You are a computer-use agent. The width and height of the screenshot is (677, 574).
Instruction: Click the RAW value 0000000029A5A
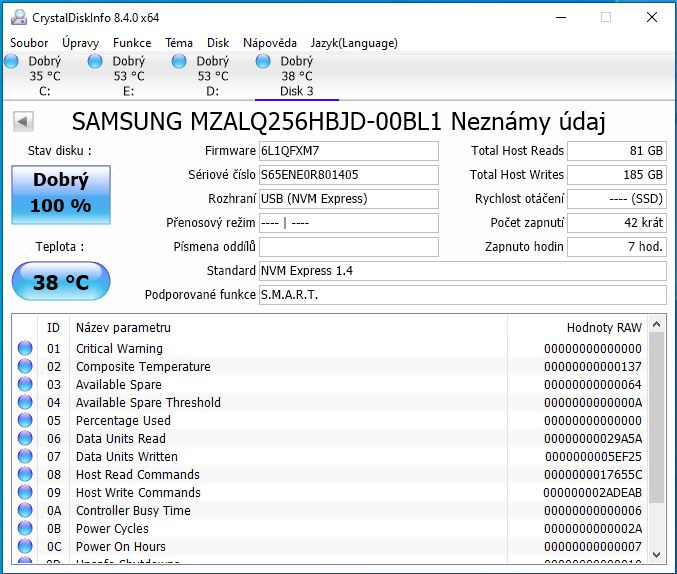(593, 439)
